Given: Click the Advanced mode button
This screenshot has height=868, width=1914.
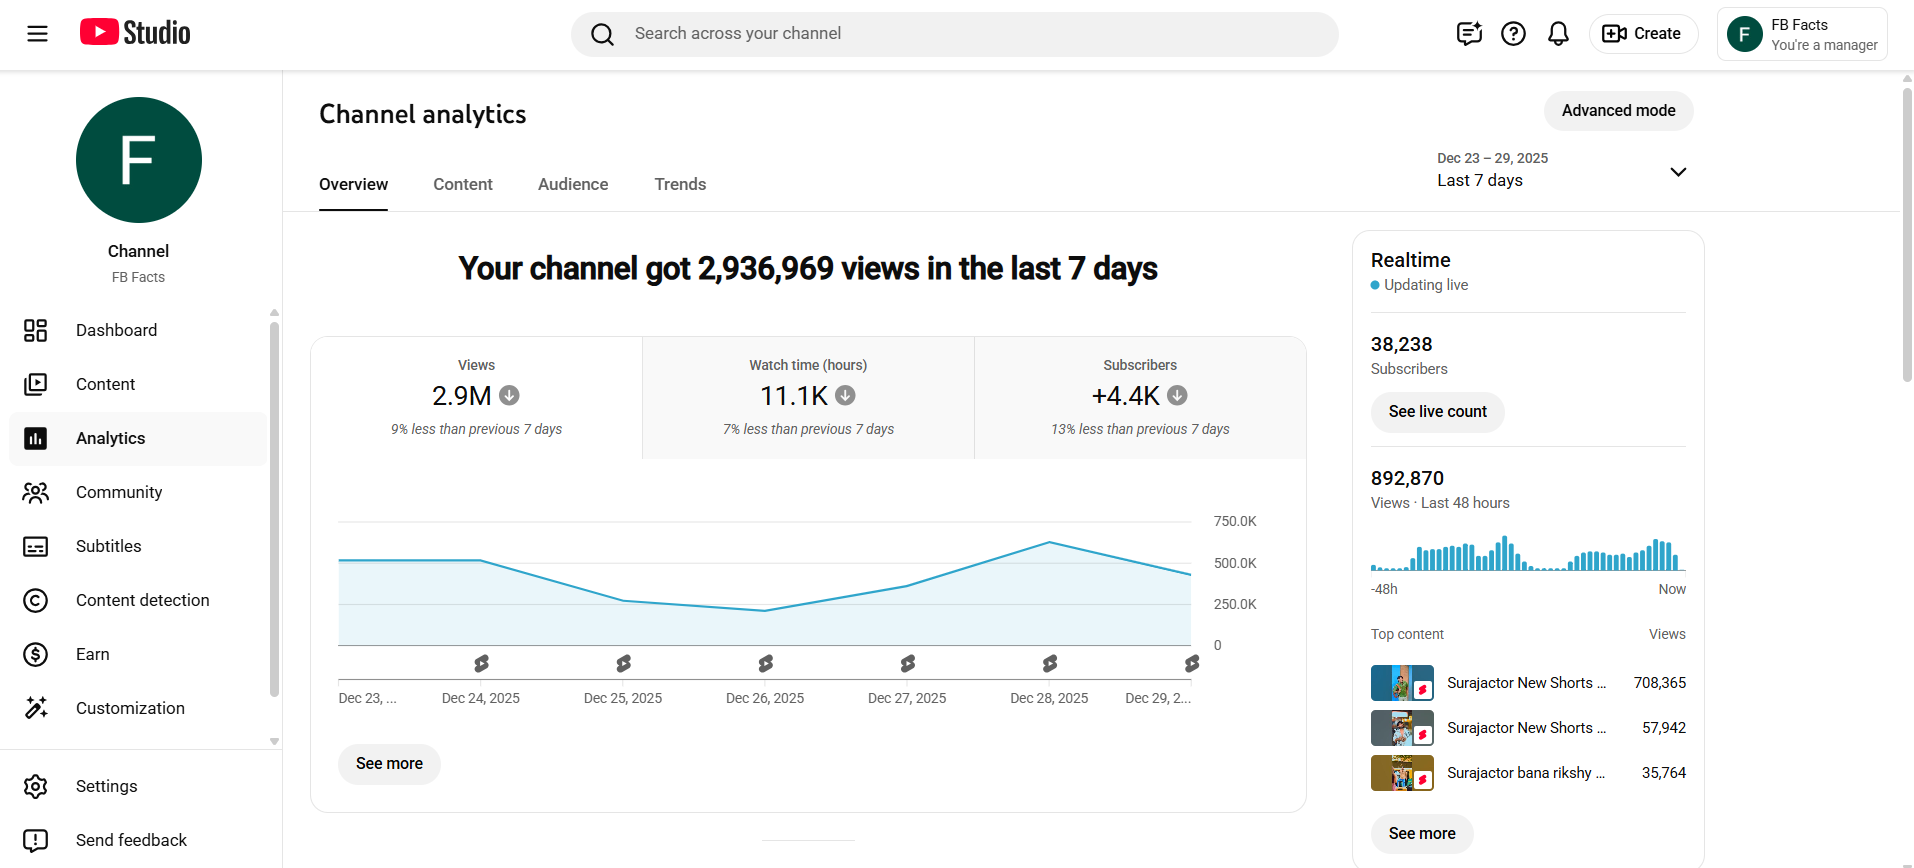Looking at the screenshot, I should coord(1618,111).
